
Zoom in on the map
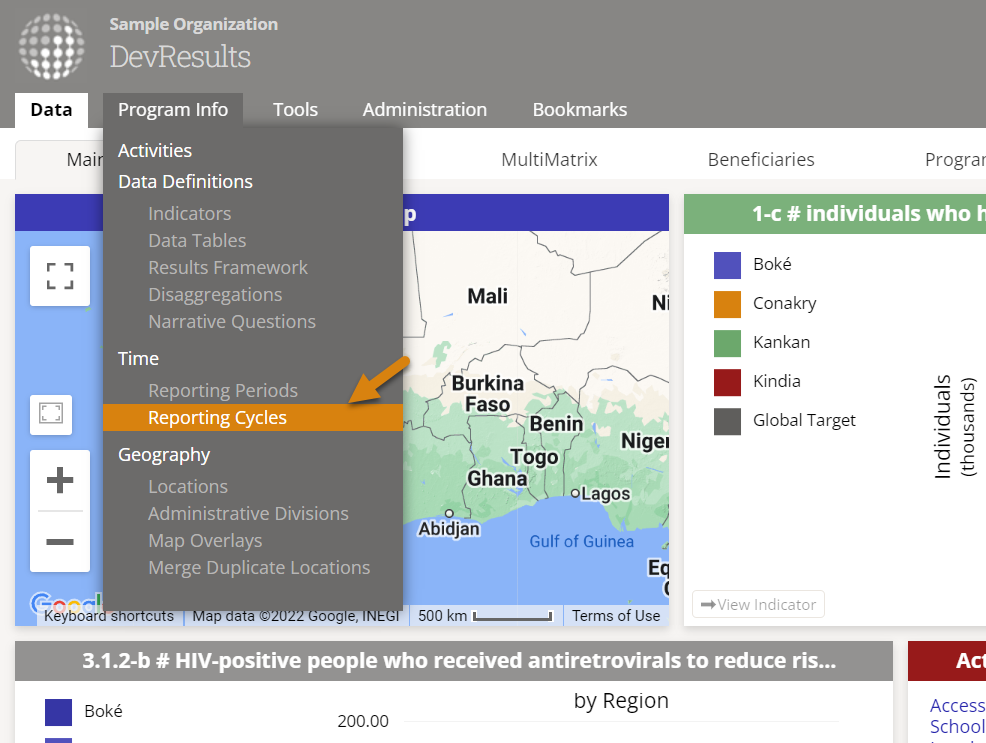(x=60, y=481)
